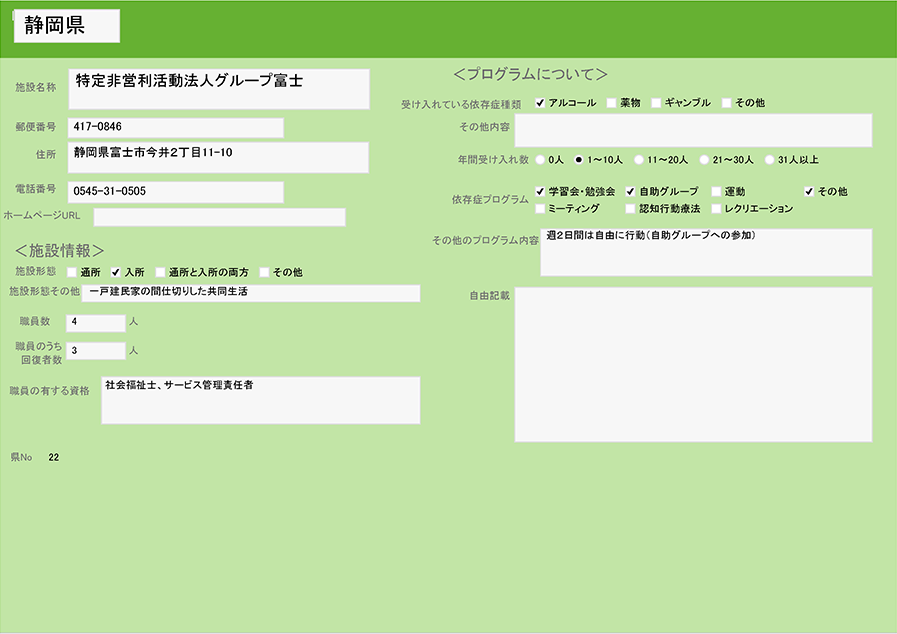Image resolution: width=897 pixels, height=634 pixels.
Task: Click the 電話番号 input field
Action: 176,191
